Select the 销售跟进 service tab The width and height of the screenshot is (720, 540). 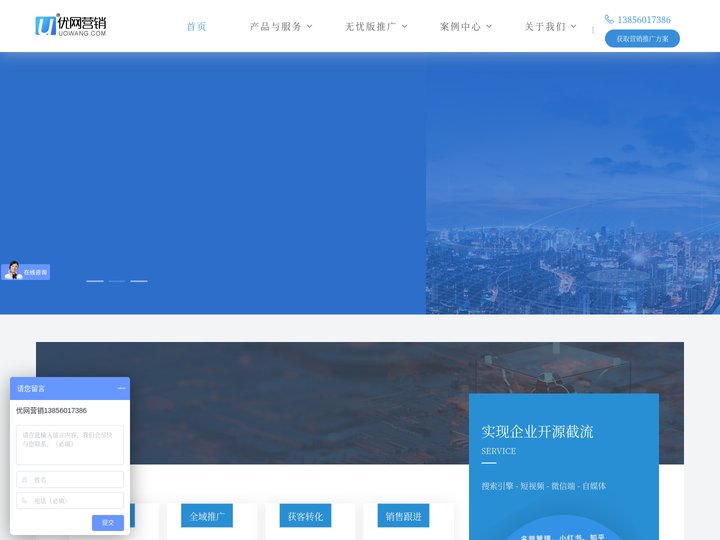coord(404,516)
